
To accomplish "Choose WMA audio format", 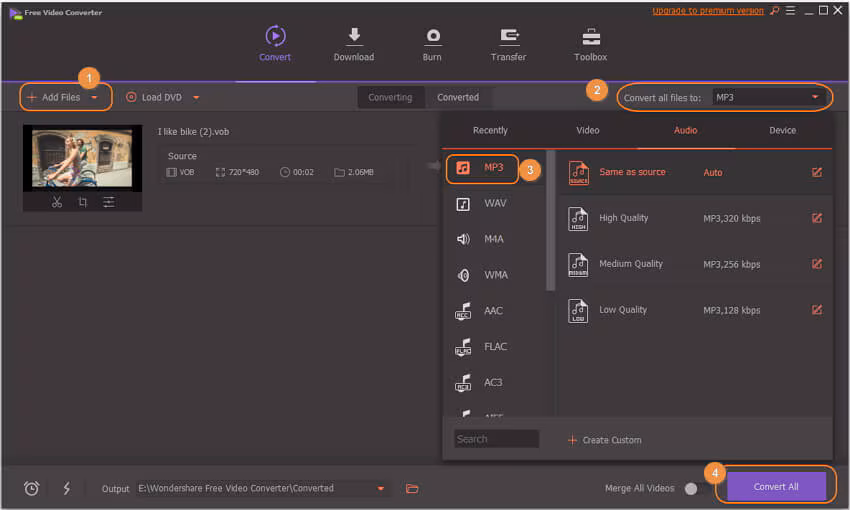I will click(x=482, y=275).
